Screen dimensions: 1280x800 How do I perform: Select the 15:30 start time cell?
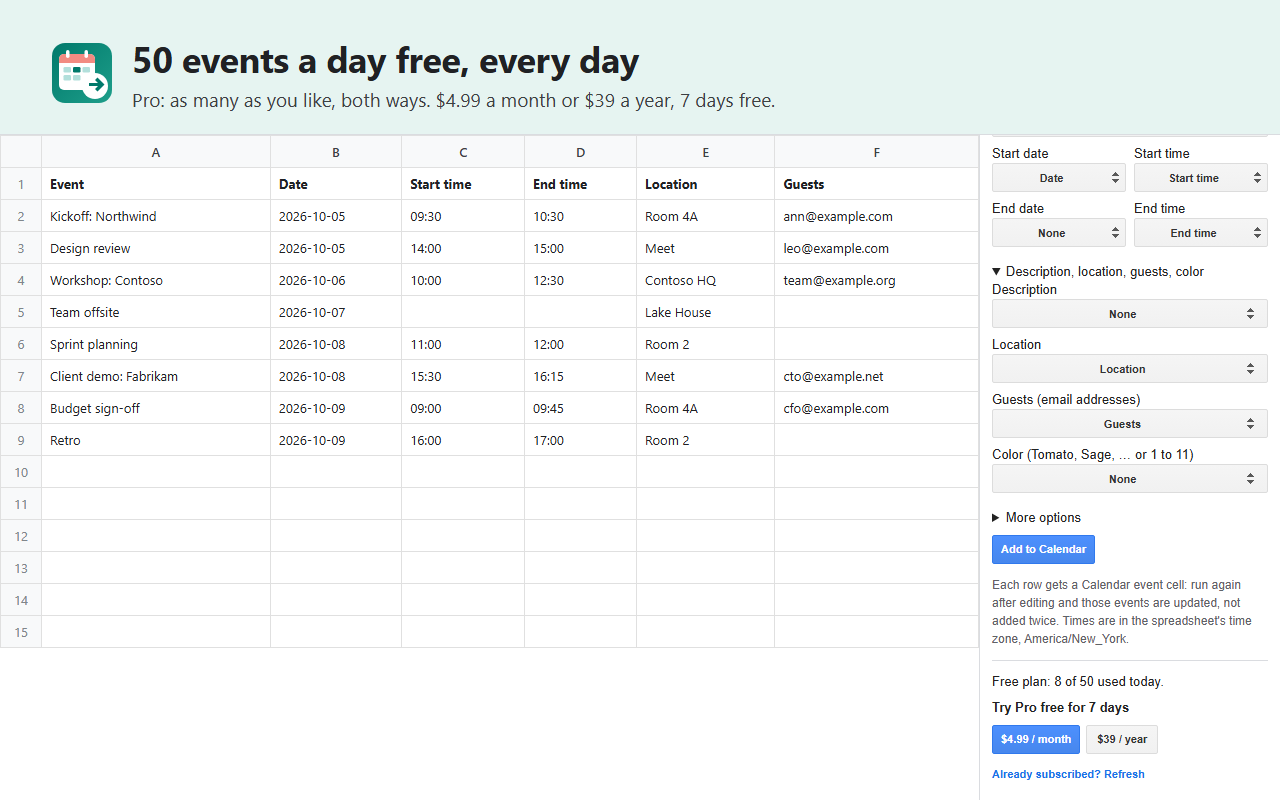pyautogui.click(x=463, y=376)
